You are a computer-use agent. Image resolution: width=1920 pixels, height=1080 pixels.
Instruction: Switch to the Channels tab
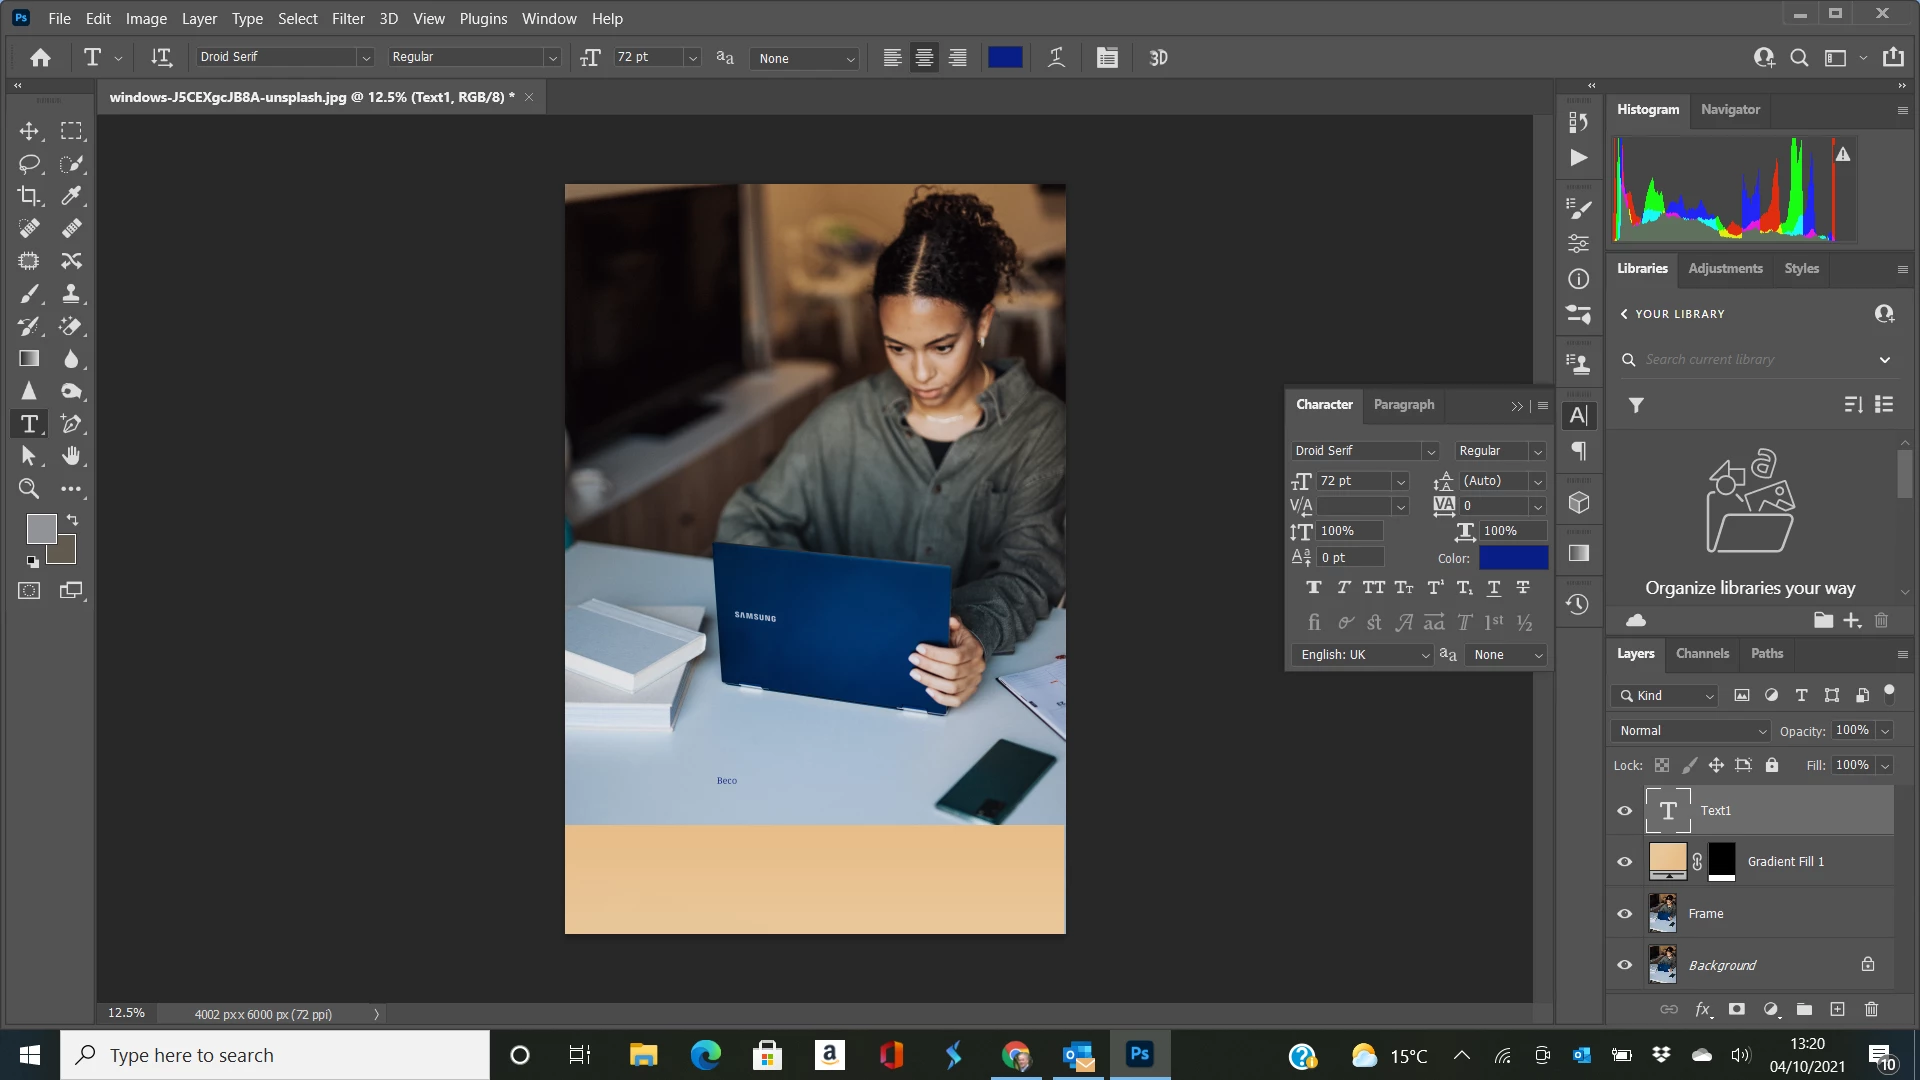[1702, 653]
